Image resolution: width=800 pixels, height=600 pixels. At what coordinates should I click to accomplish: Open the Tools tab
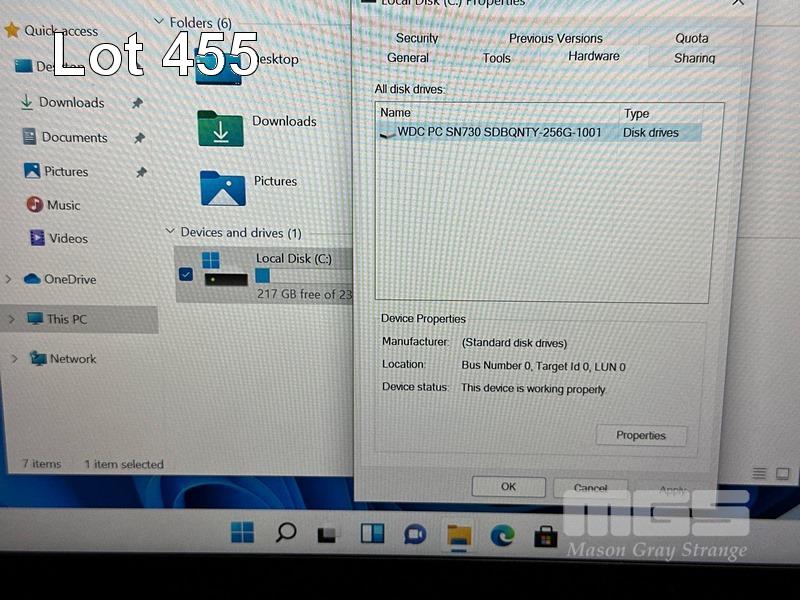click(496, 58)
